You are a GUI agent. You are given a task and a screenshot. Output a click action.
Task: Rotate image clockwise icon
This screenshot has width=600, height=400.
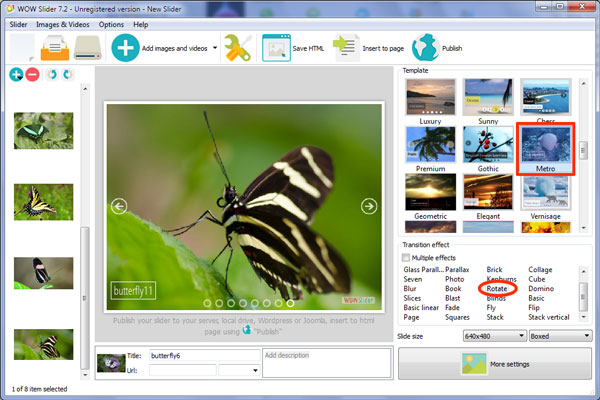[x=68, y=74]
